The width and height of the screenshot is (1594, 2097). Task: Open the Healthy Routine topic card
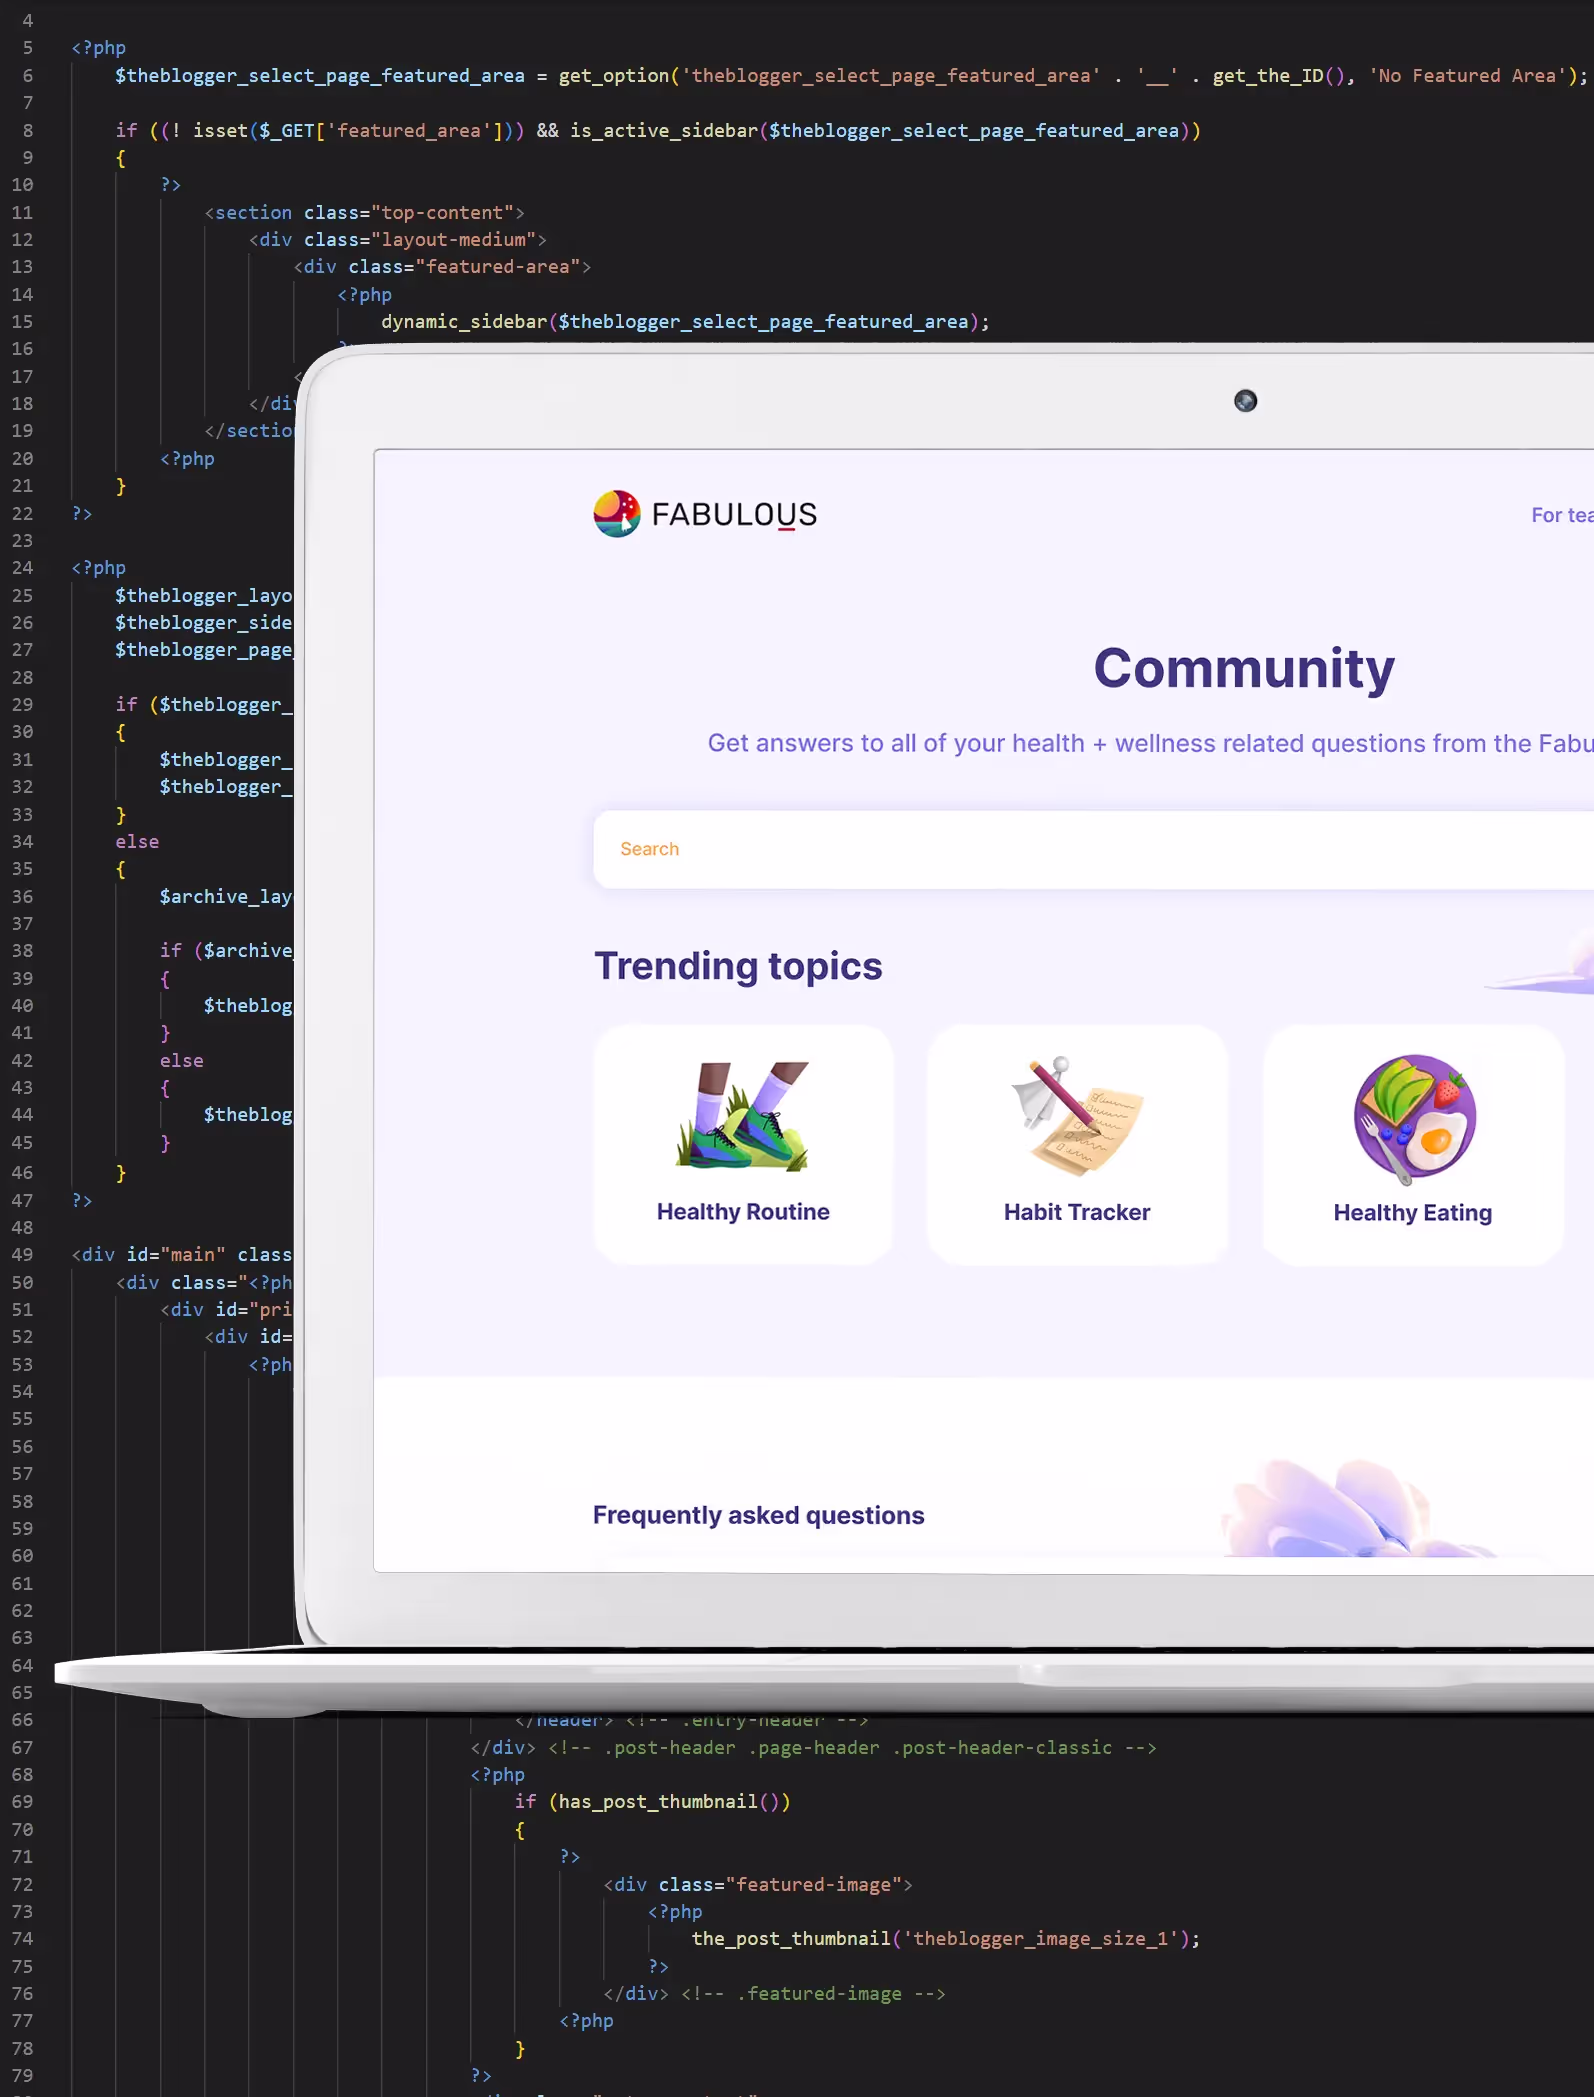pyautogui.click(x=743, y=1145)
